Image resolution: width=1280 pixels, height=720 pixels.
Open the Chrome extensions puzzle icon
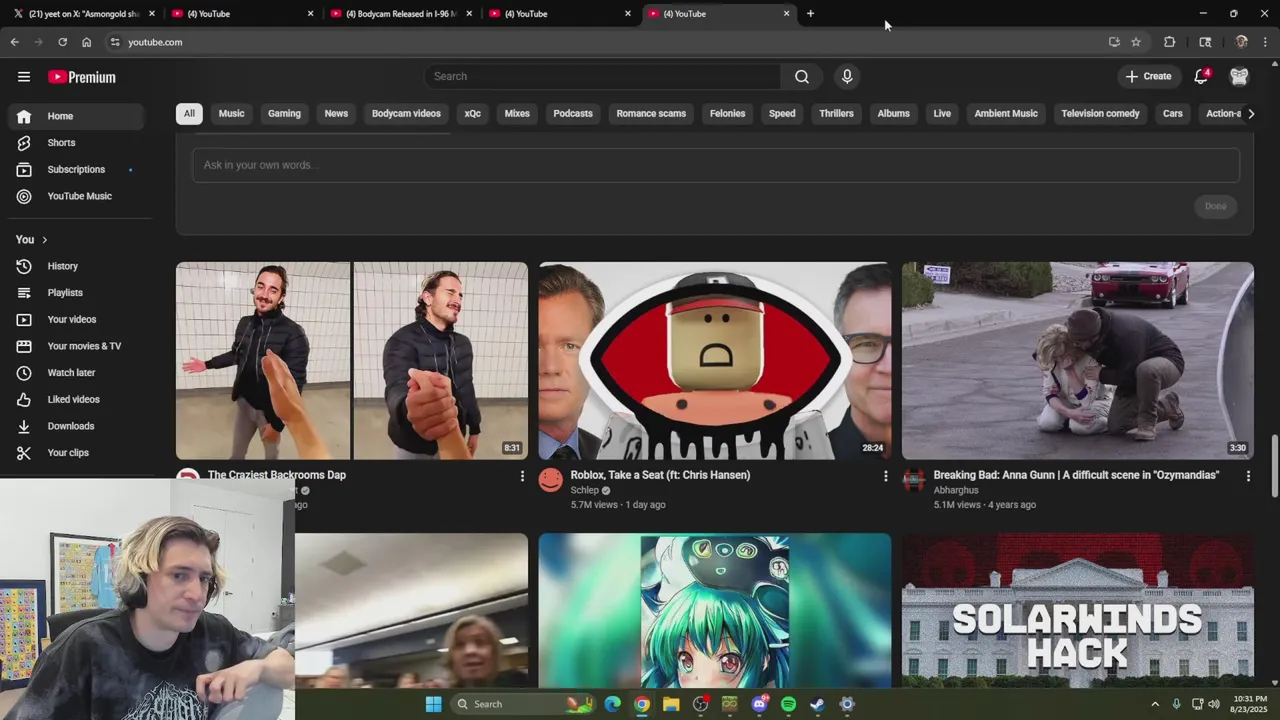1169,42
